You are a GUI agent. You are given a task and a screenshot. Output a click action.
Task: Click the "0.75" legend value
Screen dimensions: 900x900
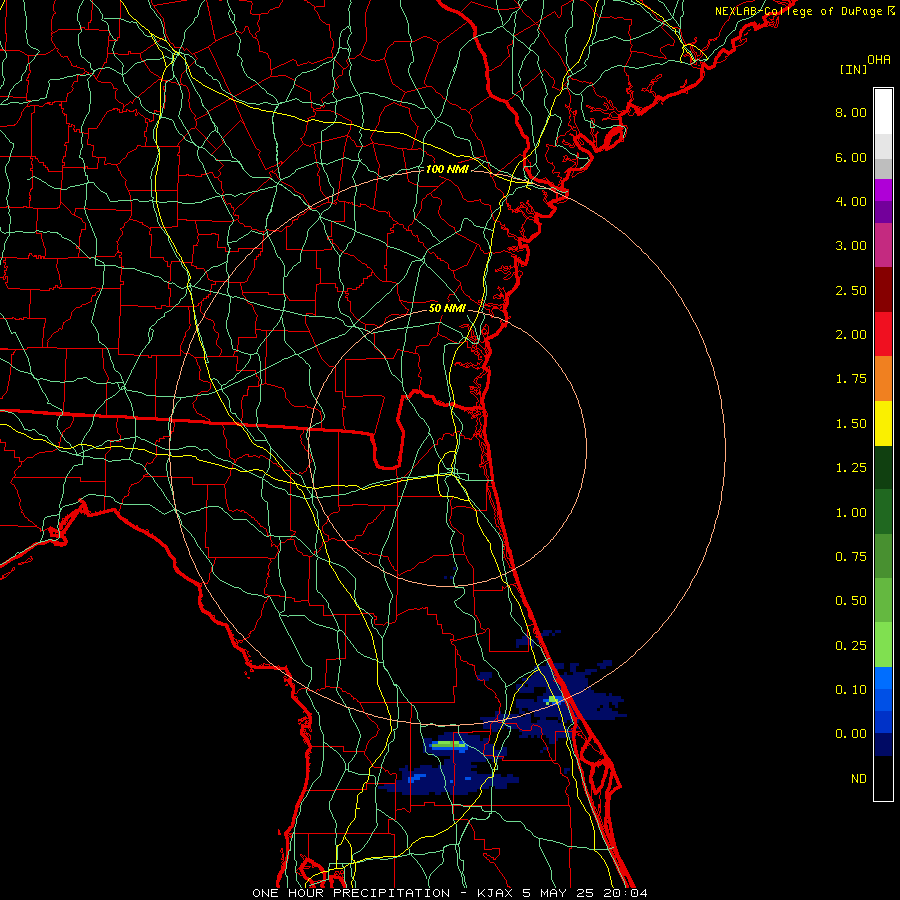coord(851,557)
